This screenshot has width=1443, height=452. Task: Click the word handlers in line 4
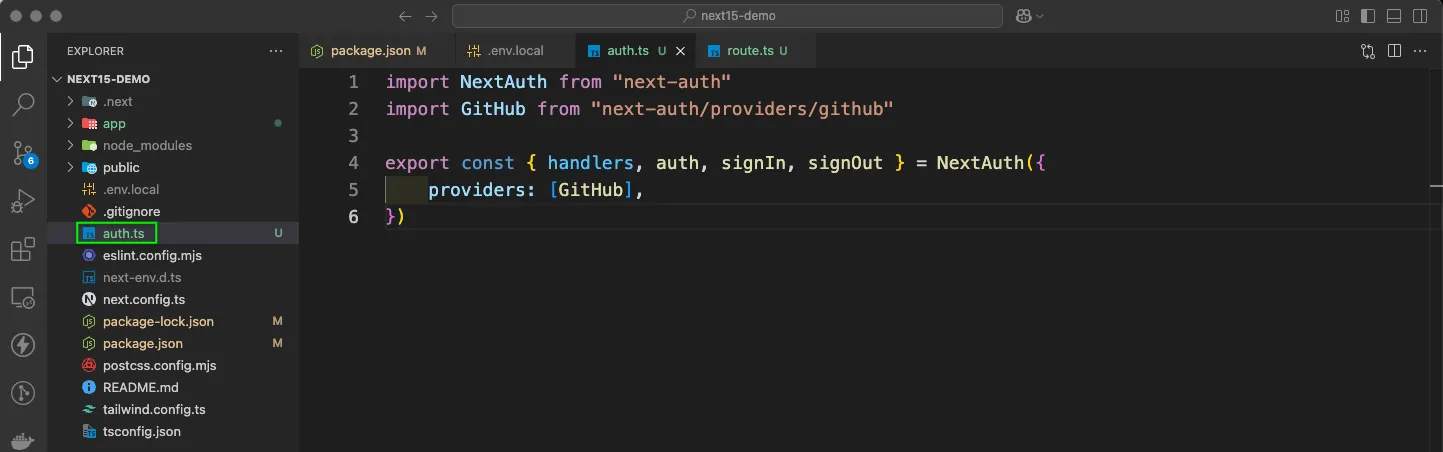[x=590, y=162]
